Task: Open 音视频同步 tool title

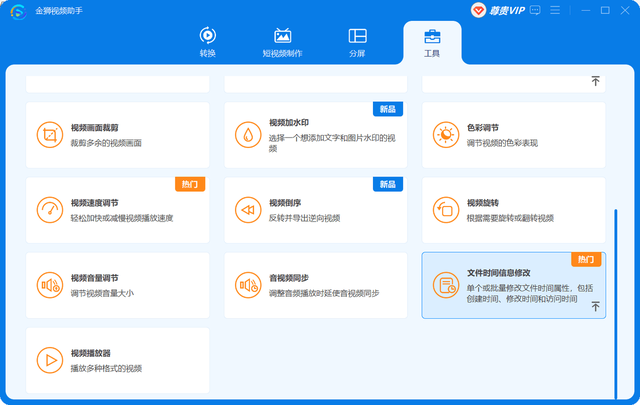Action: pyautogui.click(x=289, y=278)
